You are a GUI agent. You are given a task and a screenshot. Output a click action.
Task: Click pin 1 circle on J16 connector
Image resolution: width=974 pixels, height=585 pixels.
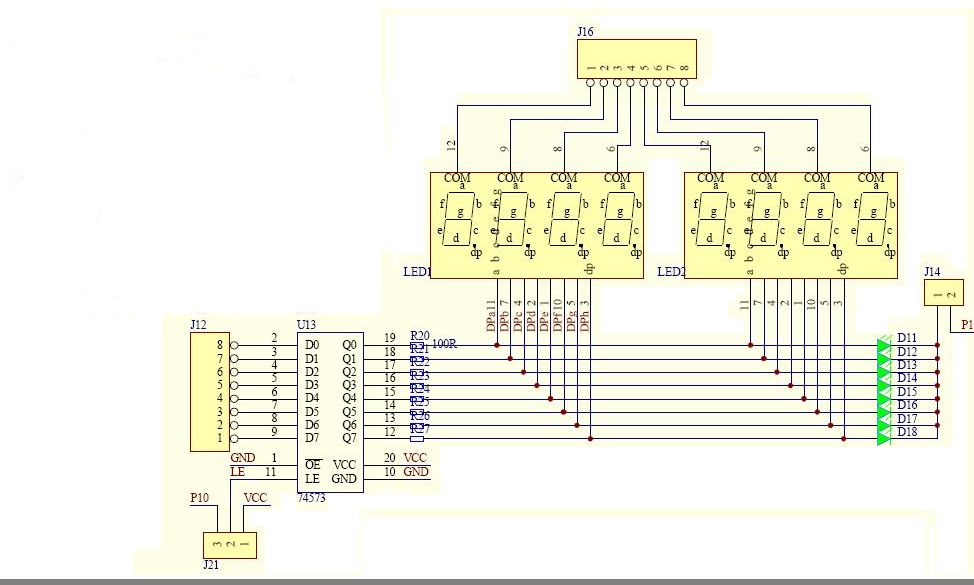[x=591, y=84]
